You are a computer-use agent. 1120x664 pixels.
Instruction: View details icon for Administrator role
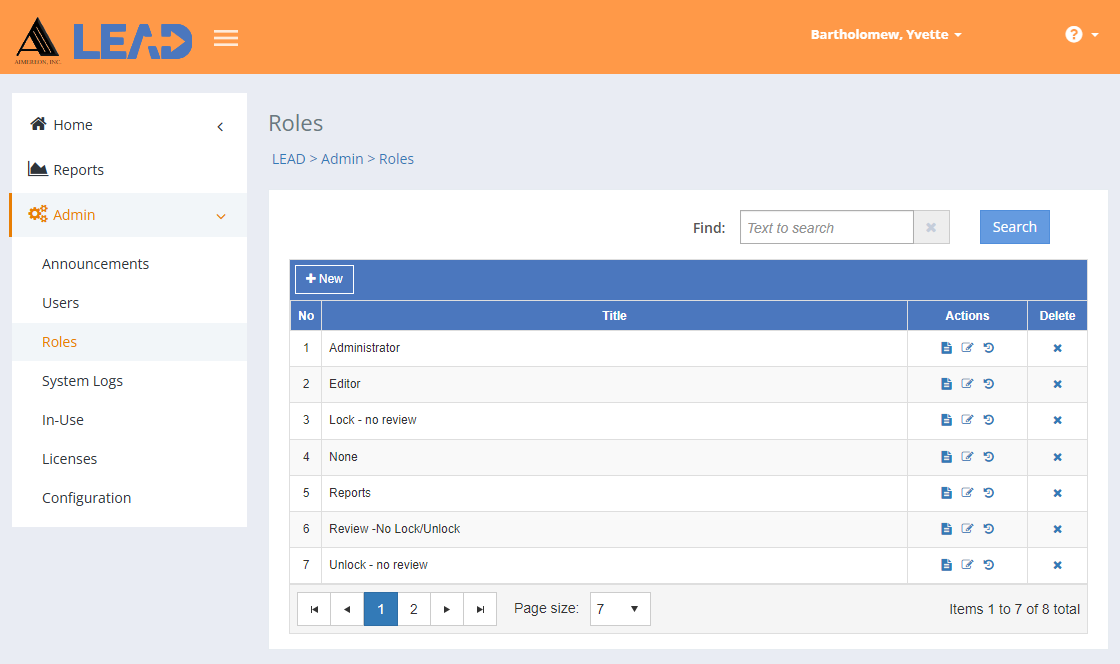click(x=946, y=348)
